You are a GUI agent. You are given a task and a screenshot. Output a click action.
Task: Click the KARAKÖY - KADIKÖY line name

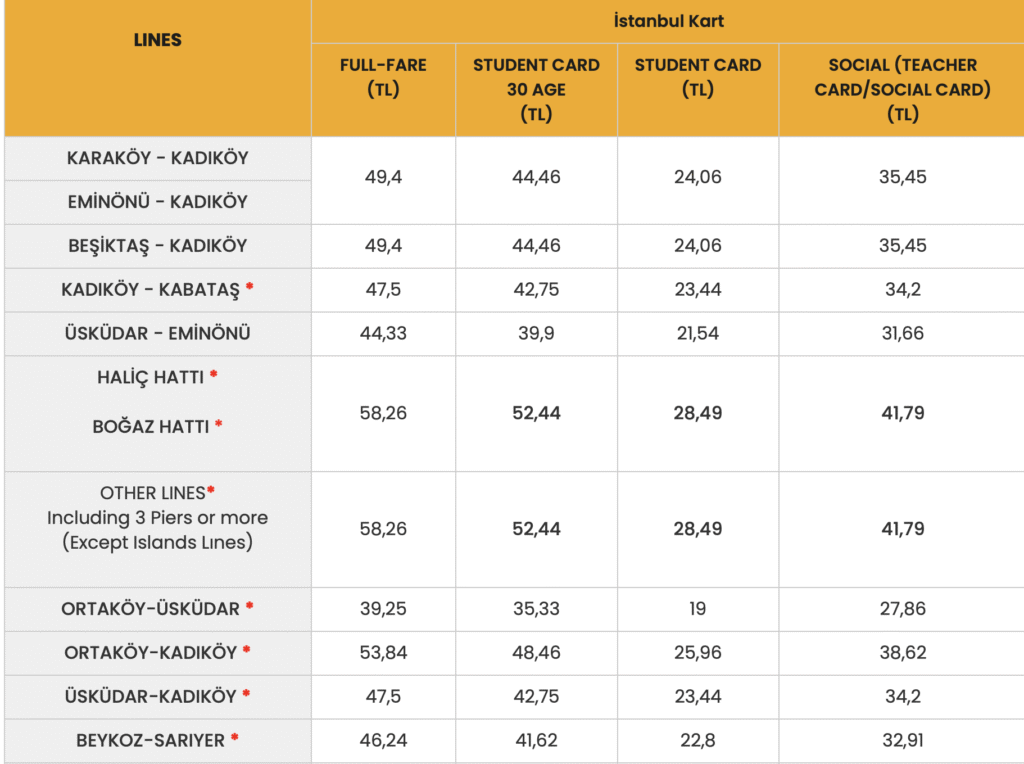click(157, 158)
